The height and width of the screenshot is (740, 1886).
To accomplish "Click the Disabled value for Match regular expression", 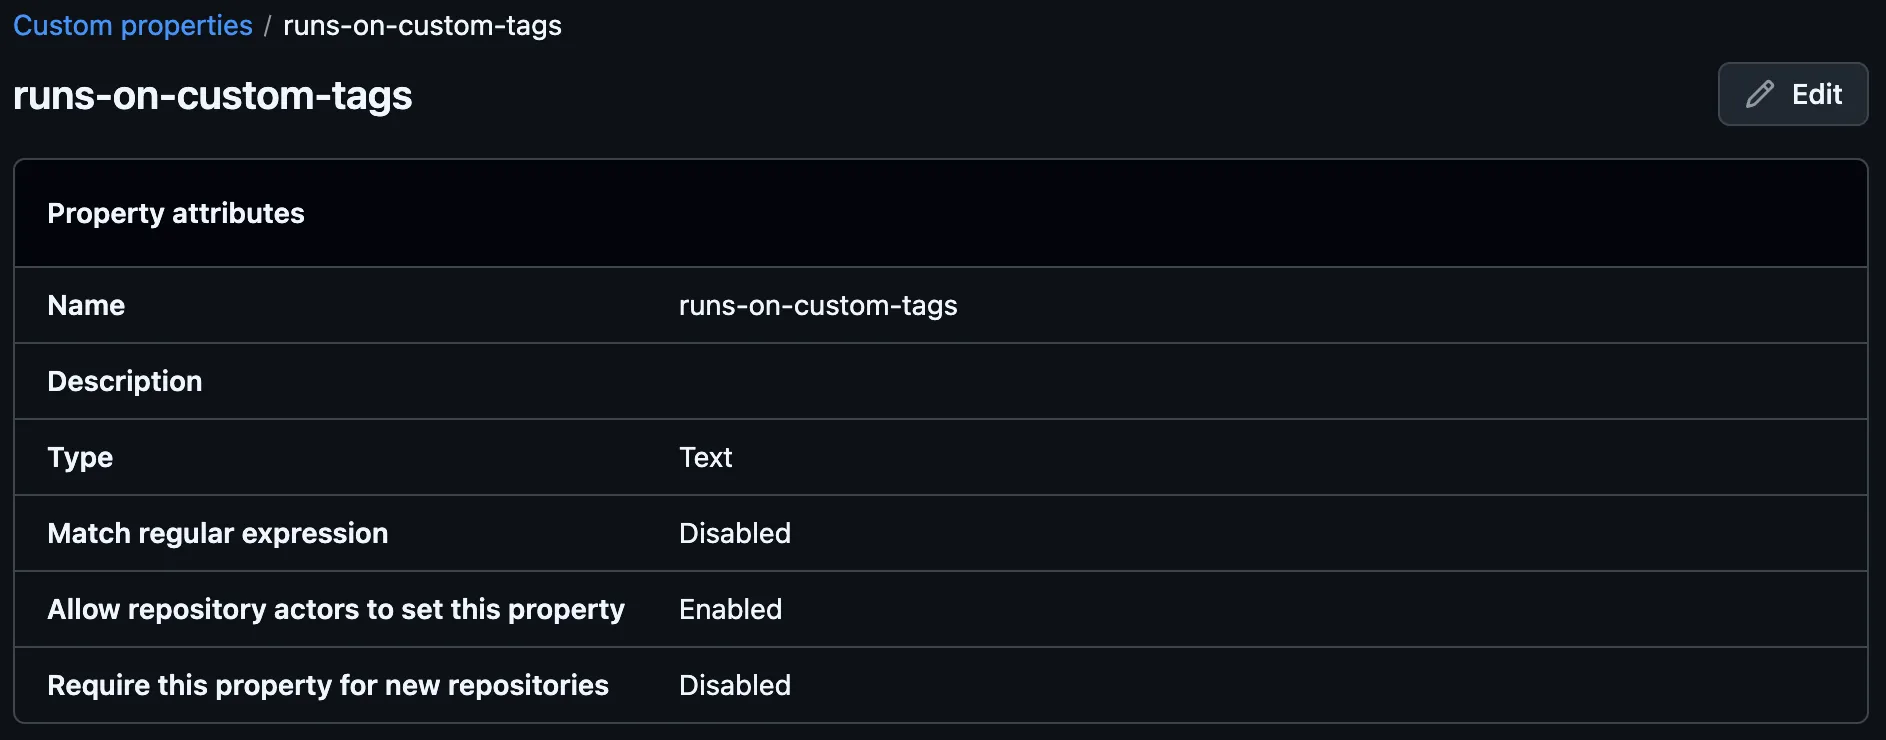I will click(734, 533).
